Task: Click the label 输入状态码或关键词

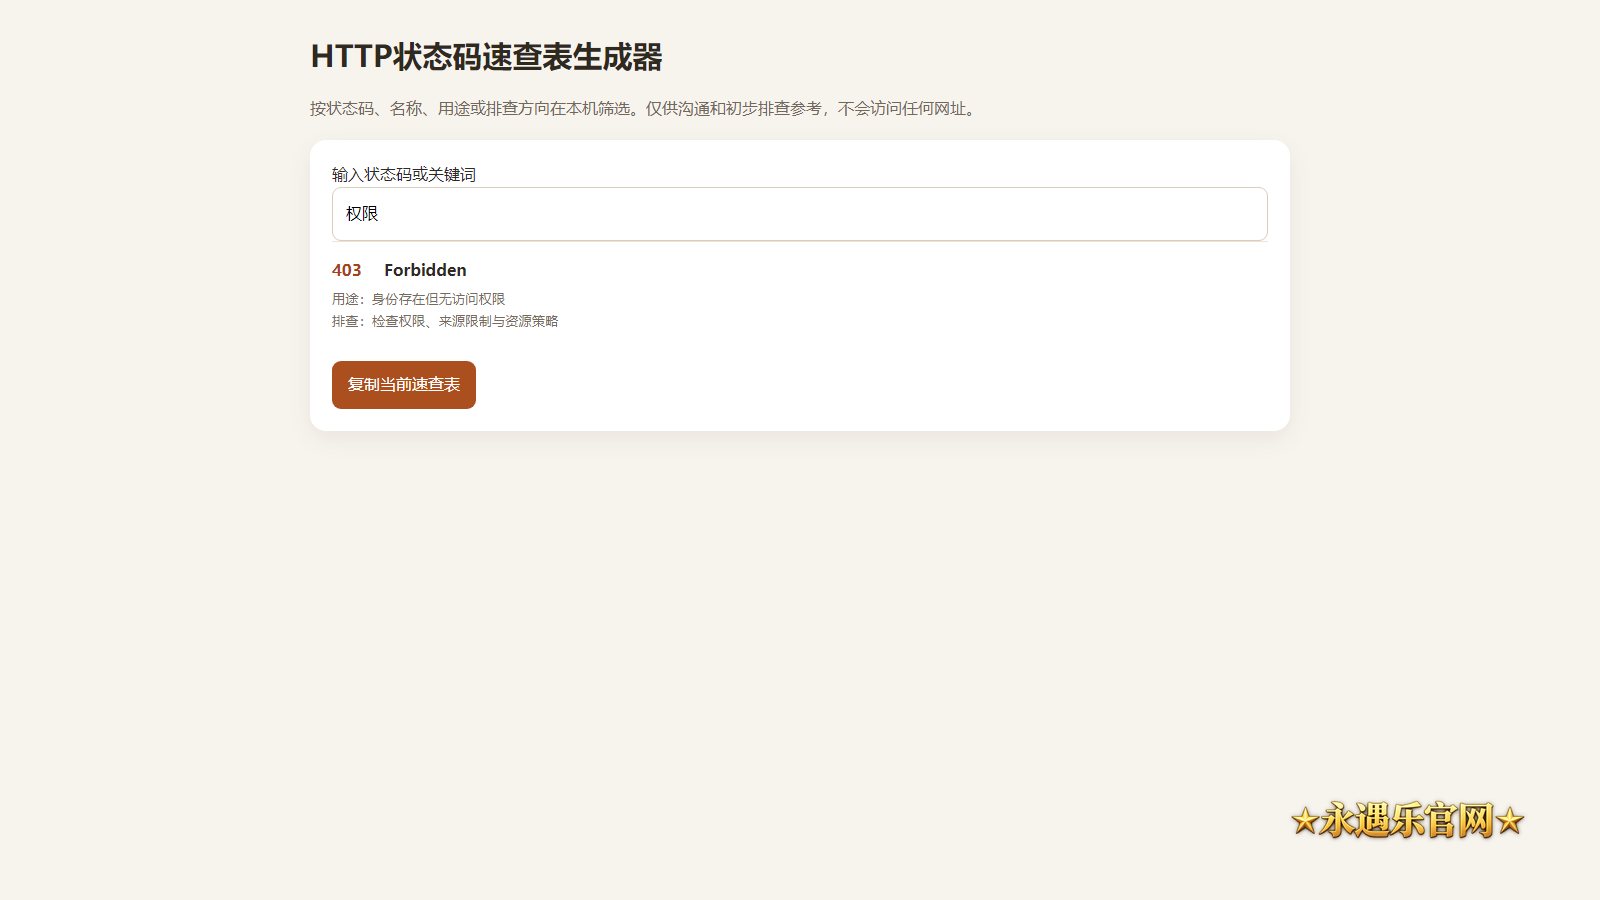Action: [404, 174]
